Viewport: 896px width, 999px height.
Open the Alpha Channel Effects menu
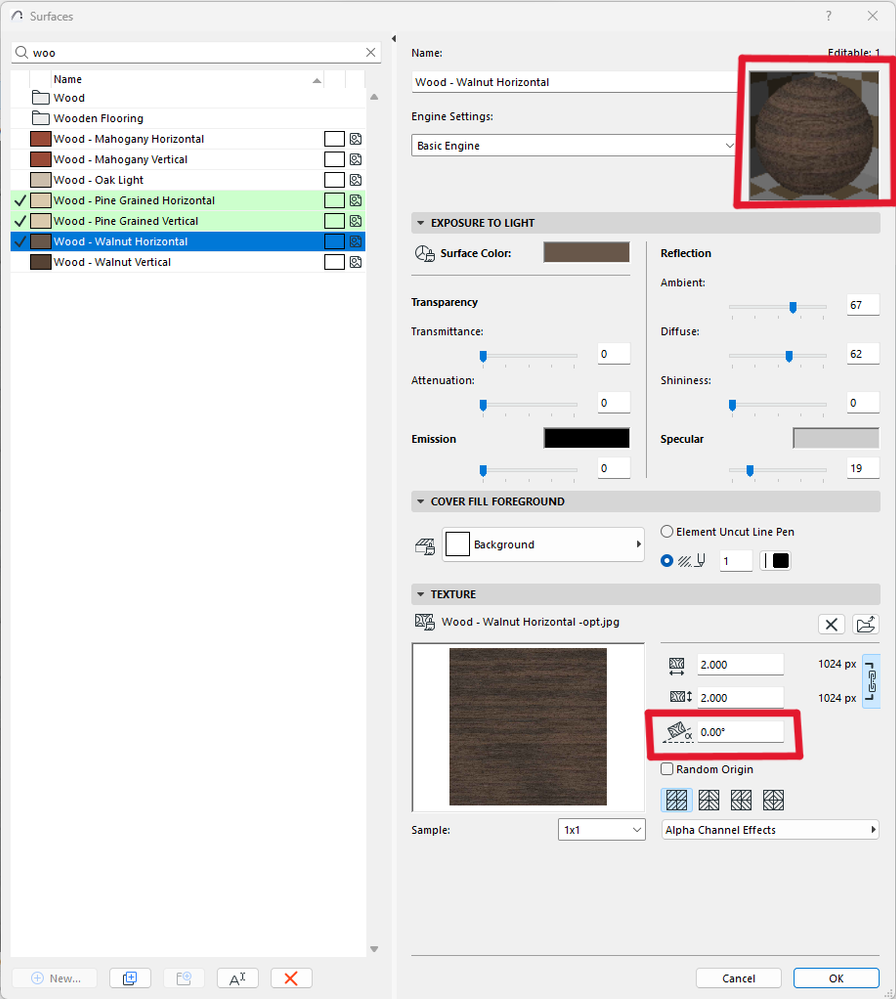770,830
